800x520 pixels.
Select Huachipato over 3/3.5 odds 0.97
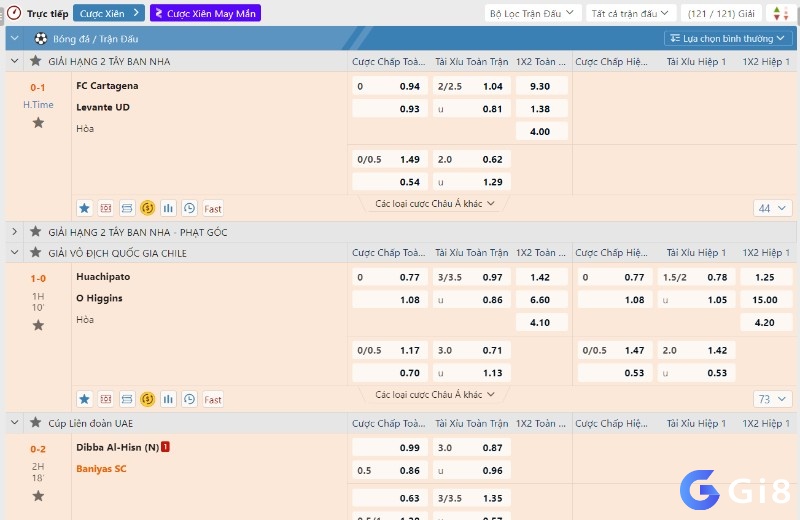point(471,277)
